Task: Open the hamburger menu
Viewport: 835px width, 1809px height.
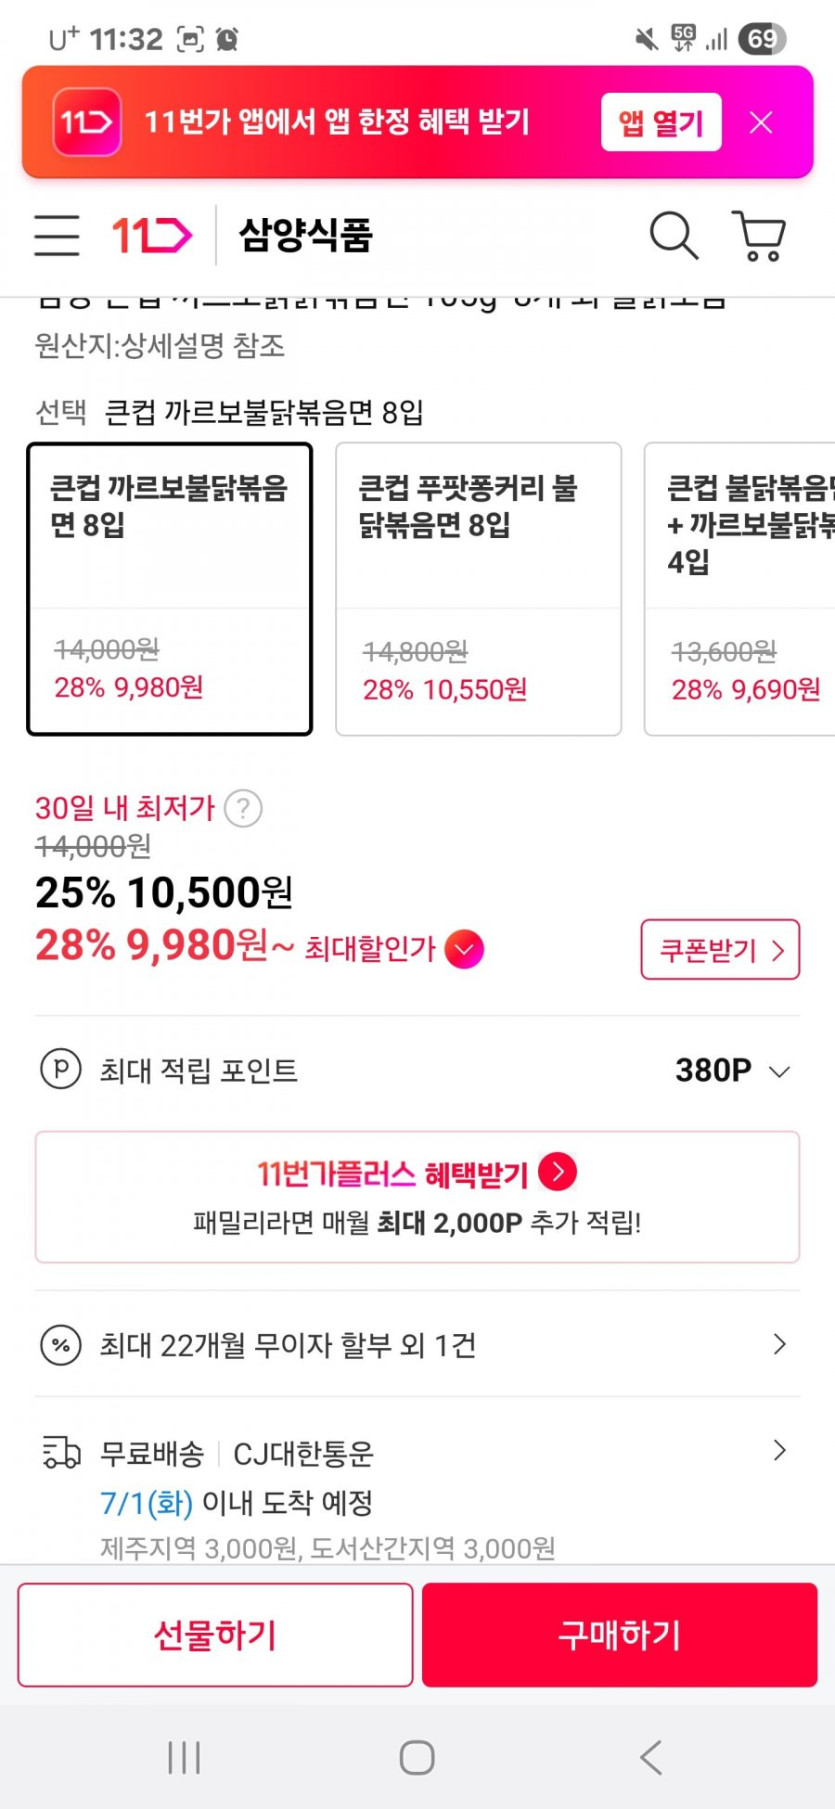Action: coord(57,236)
